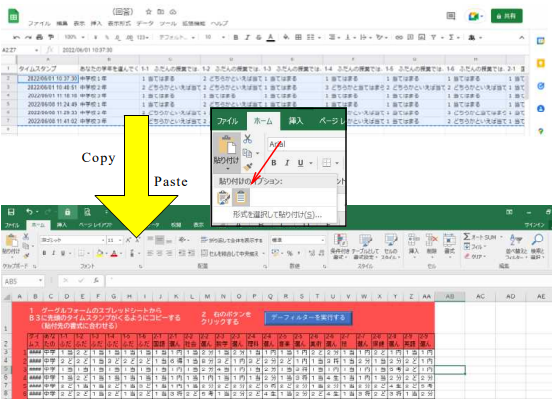Screen dimensions: 556x399
Task: Click the green 共有 share button
Action: (506, 16)
